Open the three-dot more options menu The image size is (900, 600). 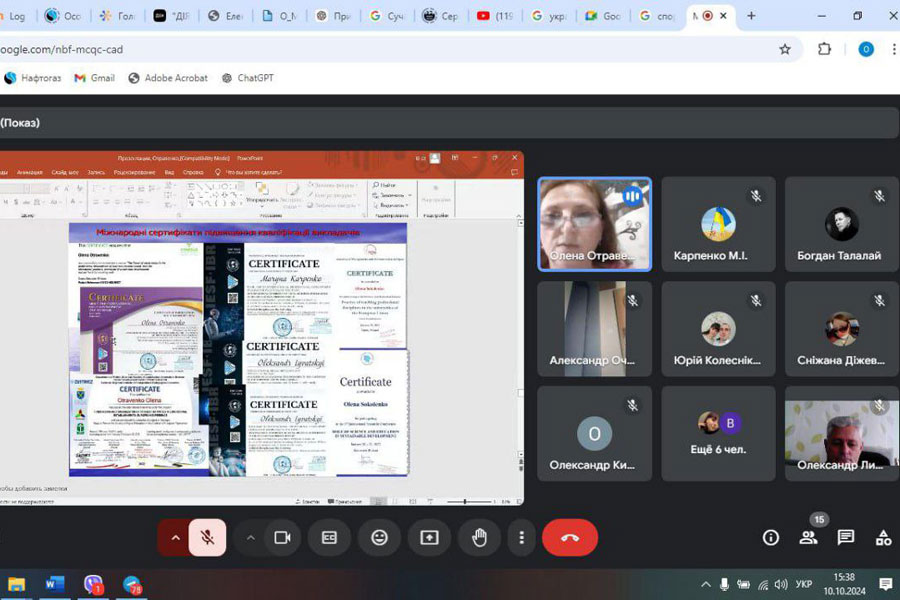(x=521, y=537)
